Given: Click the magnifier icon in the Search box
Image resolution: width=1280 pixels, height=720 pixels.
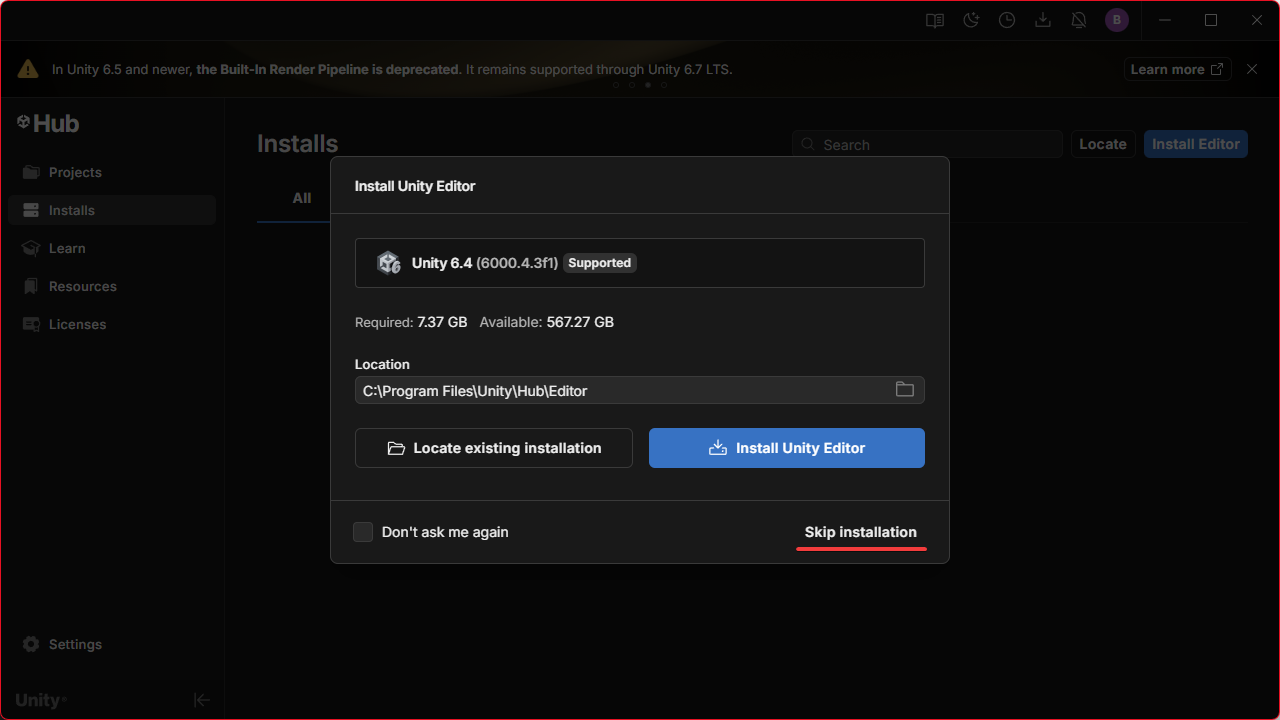Looking at the screenshot, I should [x=808, y=145].
